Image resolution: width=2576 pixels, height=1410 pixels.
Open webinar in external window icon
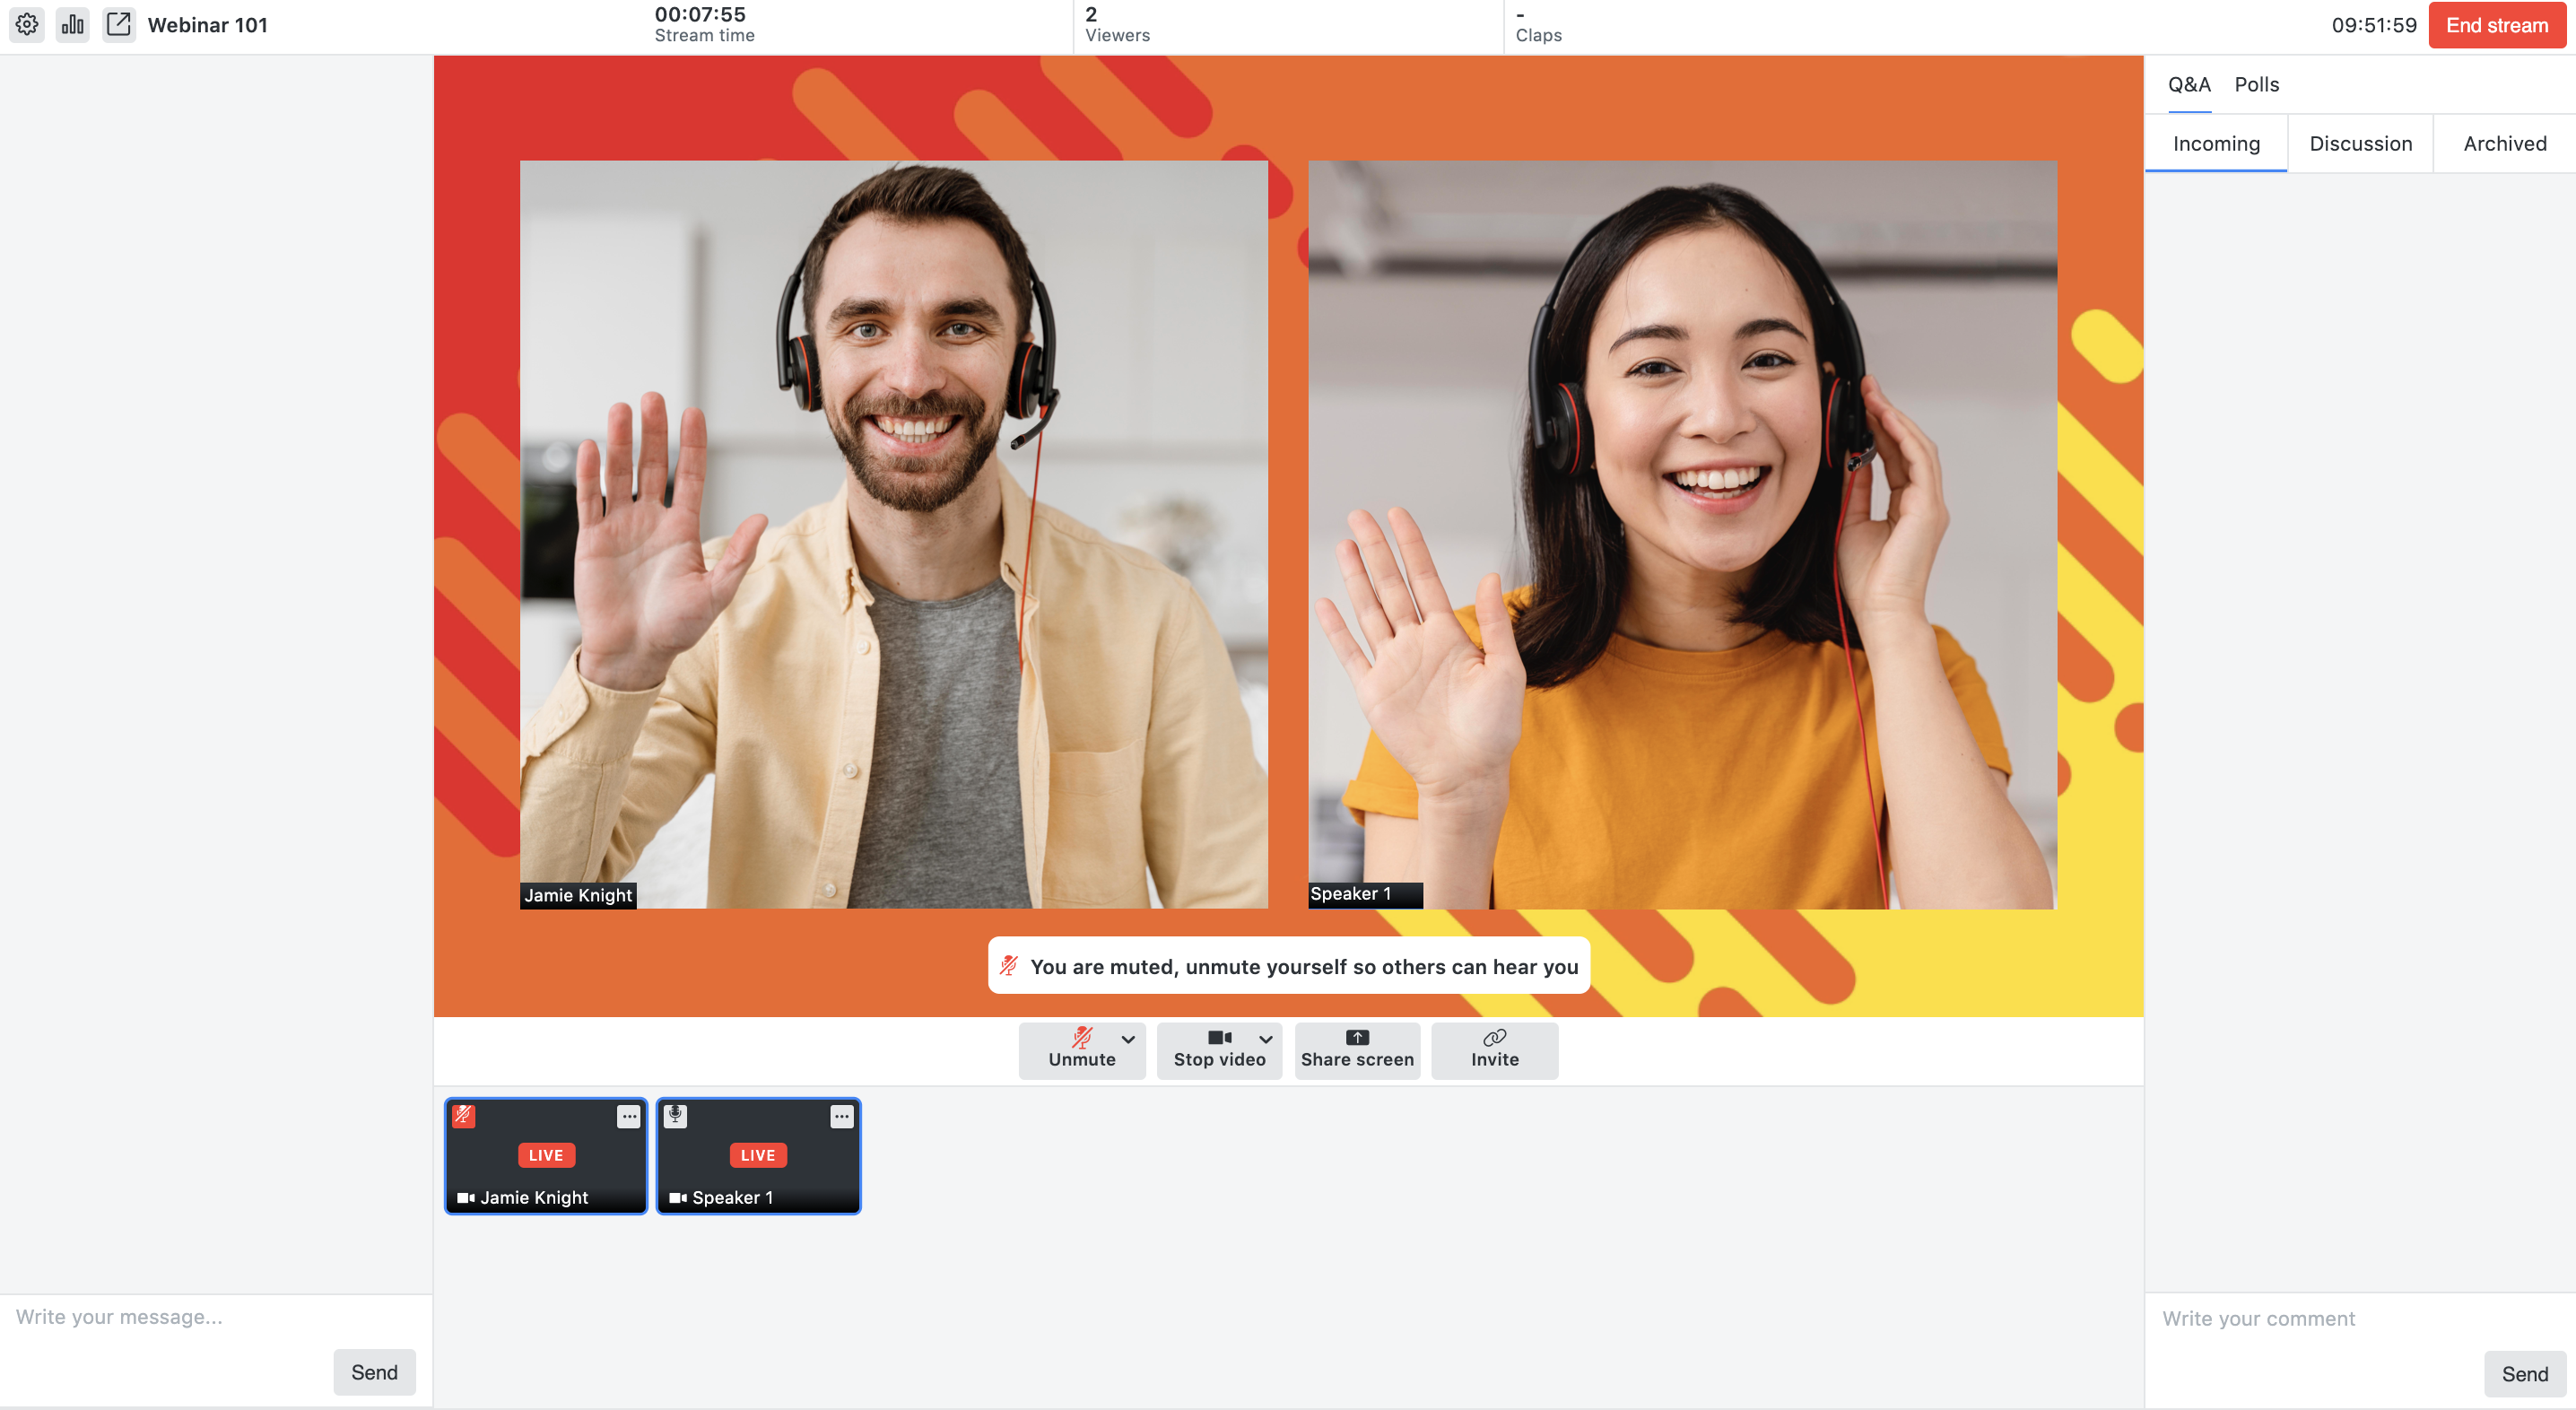pos(118,24)
